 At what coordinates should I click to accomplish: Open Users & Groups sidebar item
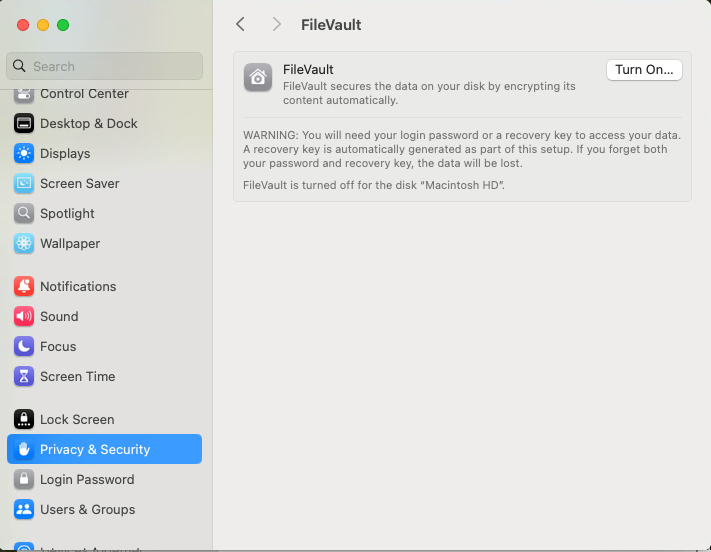(104, 509)
